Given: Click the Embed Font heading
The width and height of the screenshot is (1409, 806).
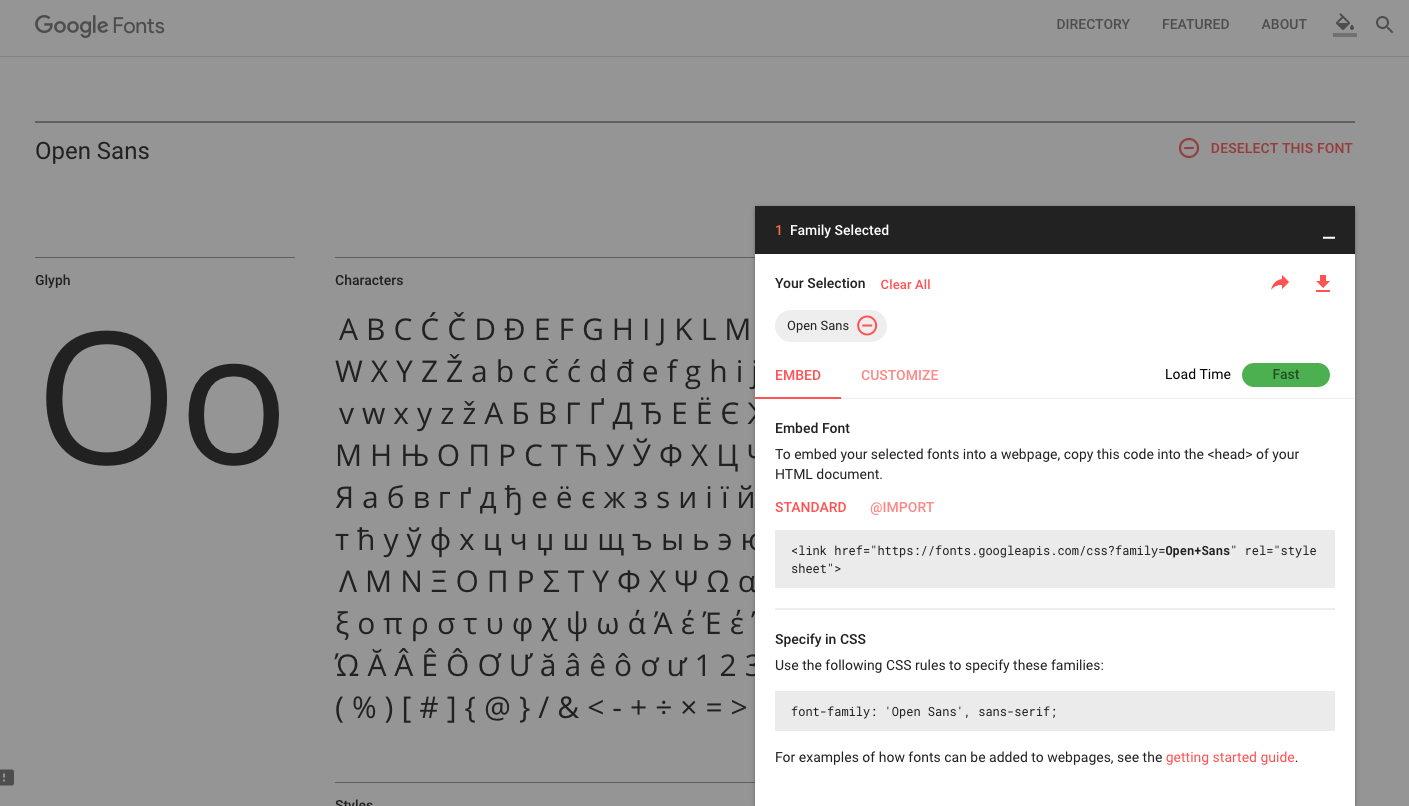Looking at the screenshot, I should pyautogui.click(x=812, y=428).
